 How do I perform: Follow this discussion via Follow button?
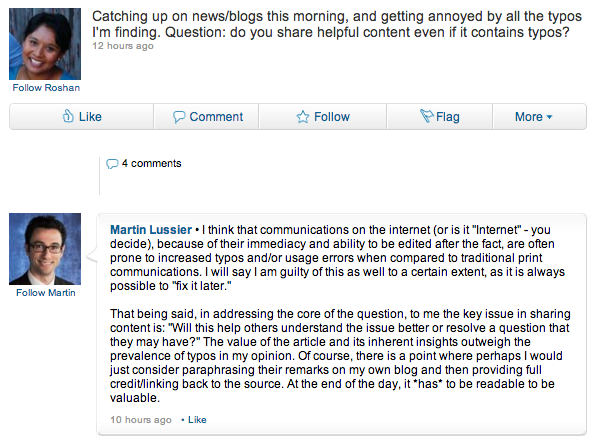323,117
